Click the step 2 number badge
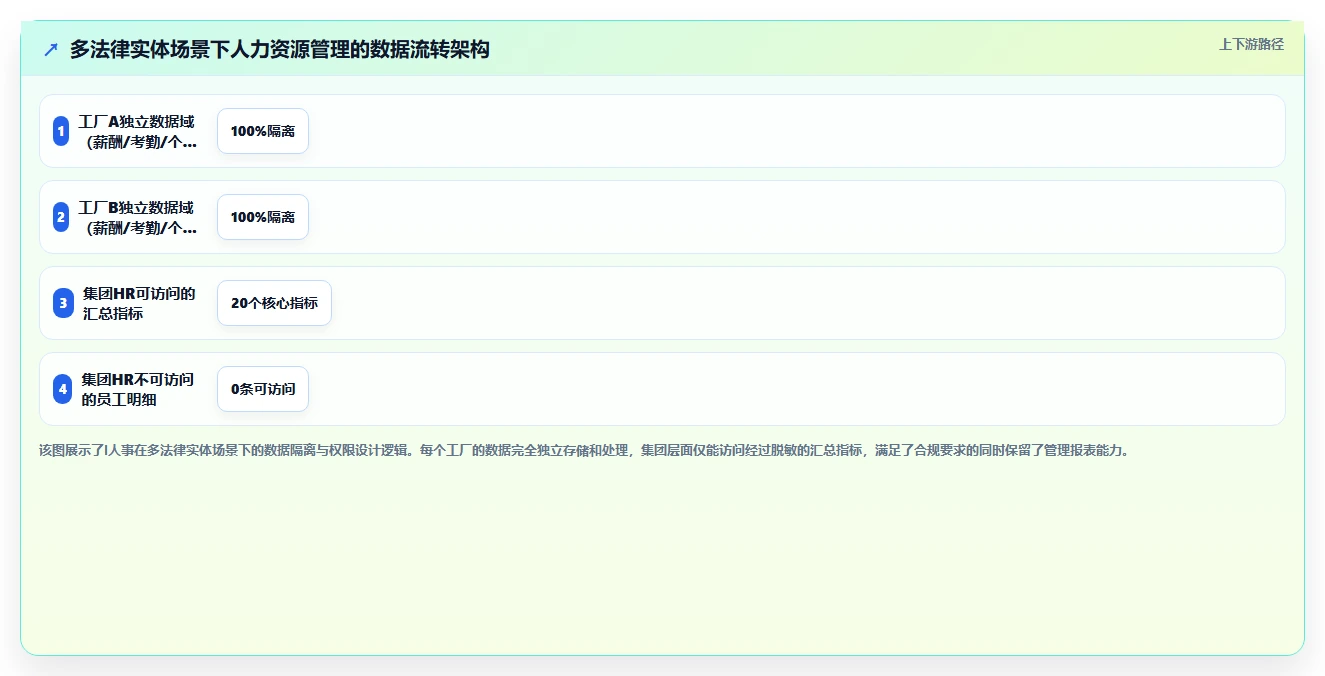Viewport: 1325px width, 676px height. (x=61, y=217)
